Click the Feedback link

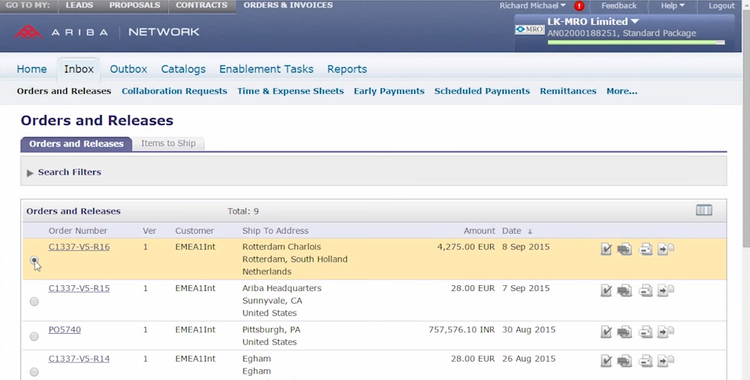pyautogui.click(x=619, y=6)
